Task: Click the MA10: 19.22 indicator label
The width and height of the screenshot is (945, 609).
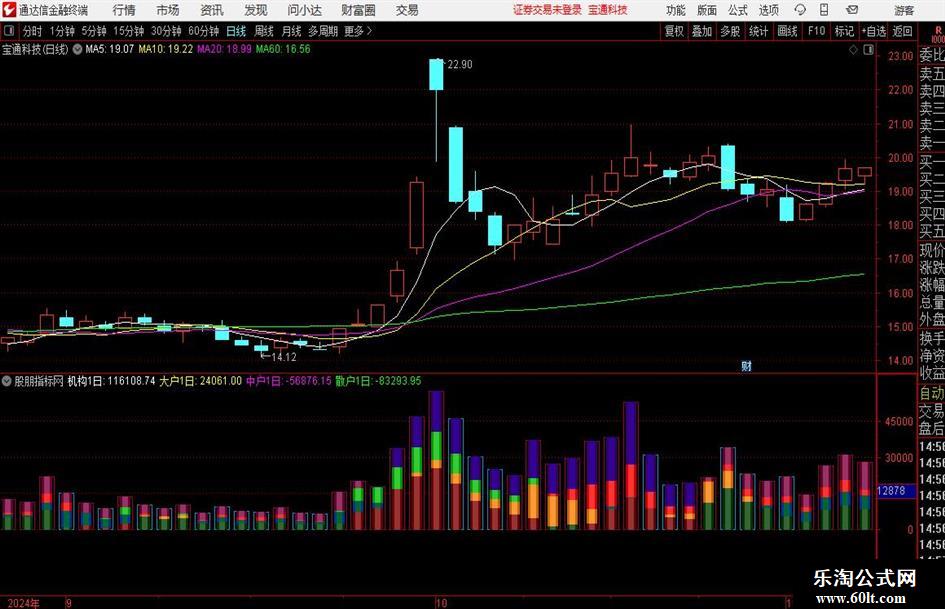Action: [x=166, y=49]
